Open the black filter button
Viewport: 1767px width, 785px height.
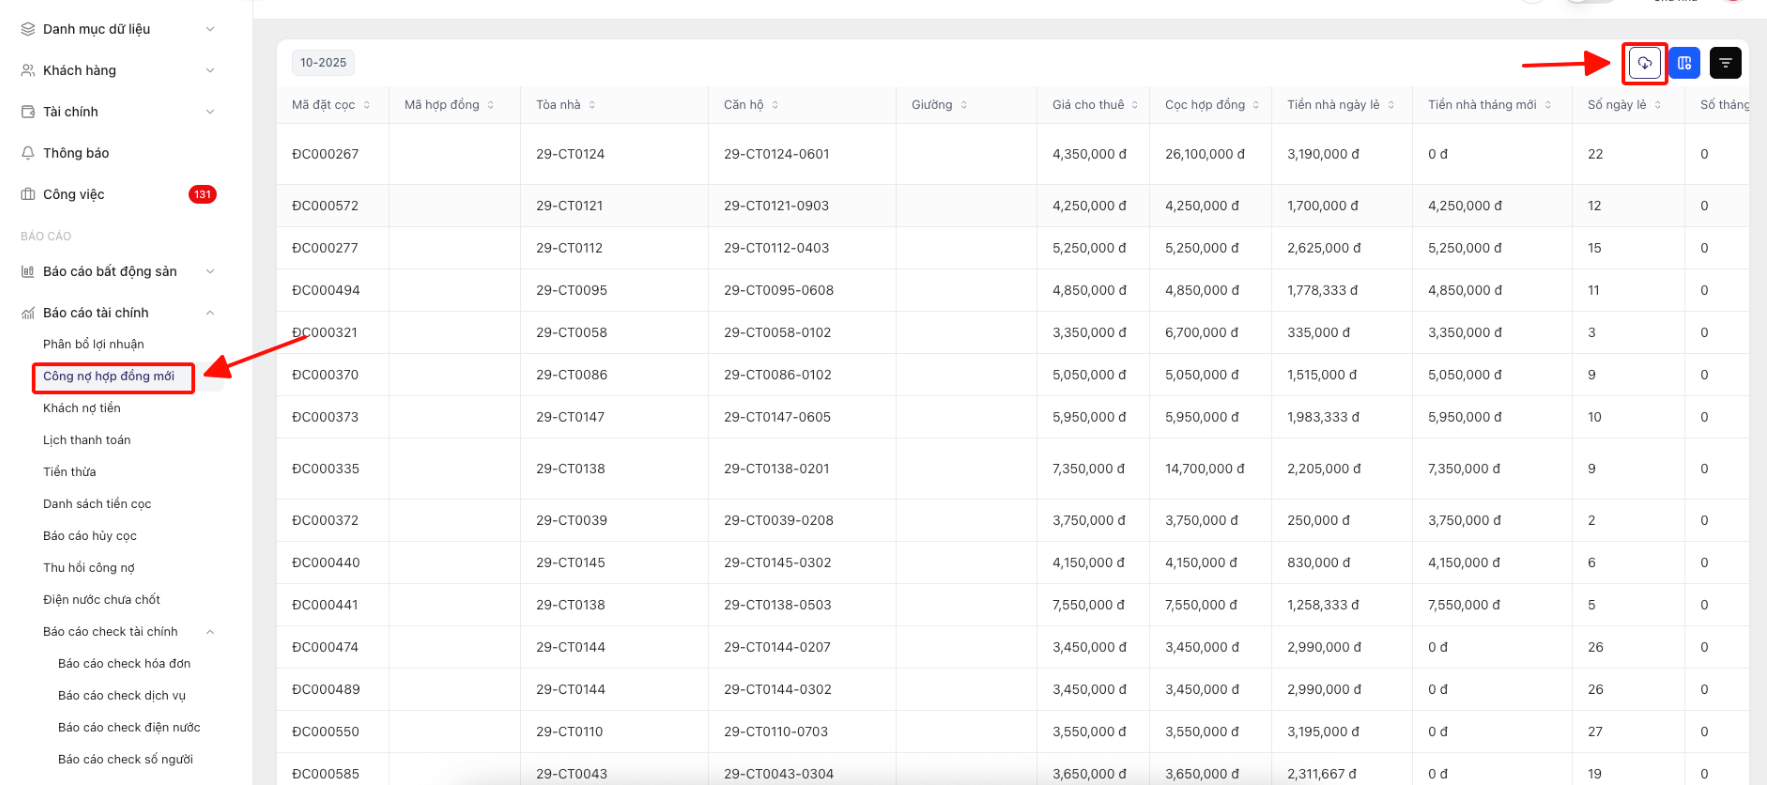(x=1725, y=63)
